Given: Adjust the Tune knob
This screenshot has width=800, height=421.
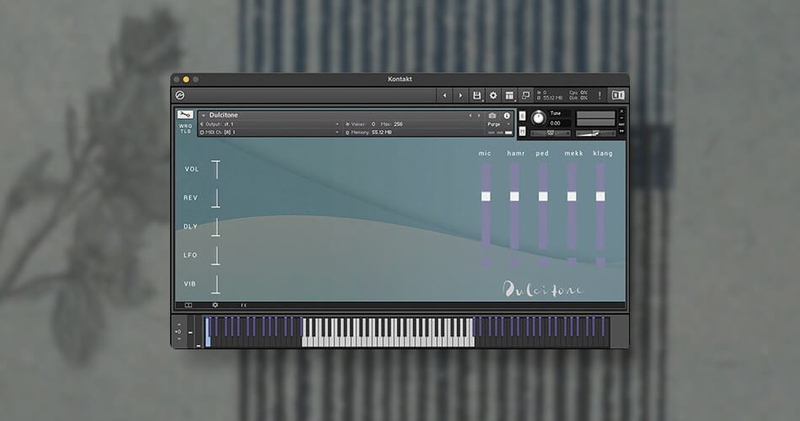Looking at the screenshot, I should pos(538,118).
